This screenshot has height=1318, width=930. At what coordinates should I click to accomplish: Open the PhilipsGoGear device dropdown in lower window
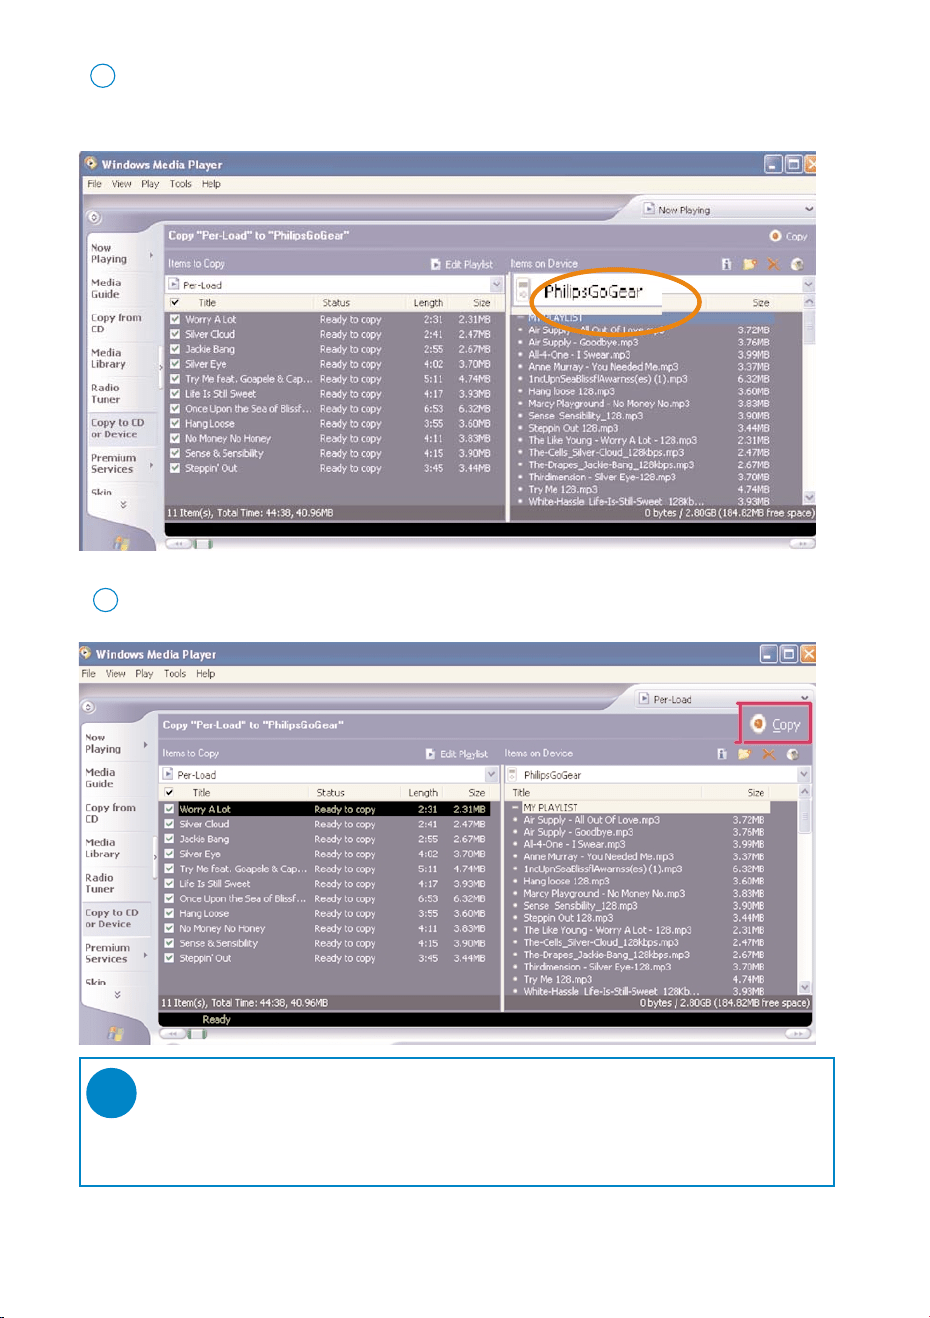click(x=804, y=775)
